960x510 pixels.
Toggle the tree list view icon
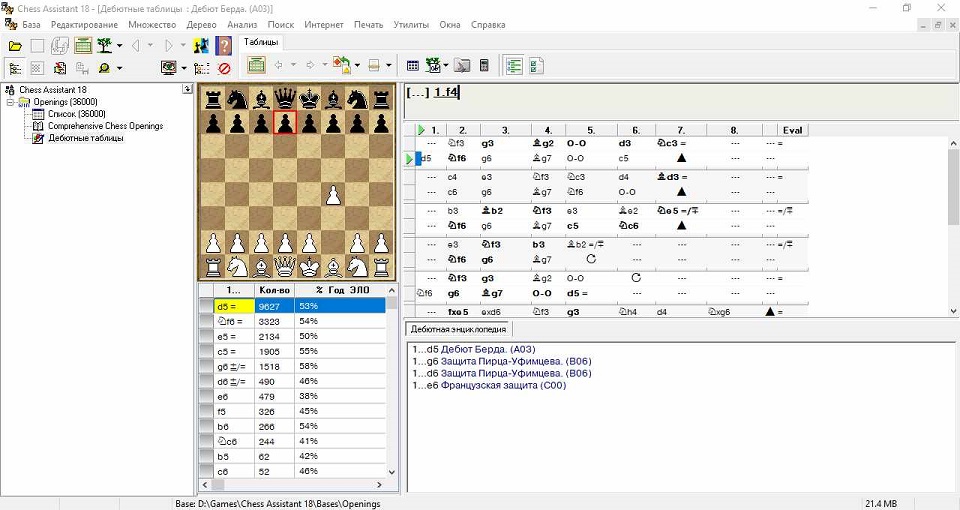click(514, 66)
